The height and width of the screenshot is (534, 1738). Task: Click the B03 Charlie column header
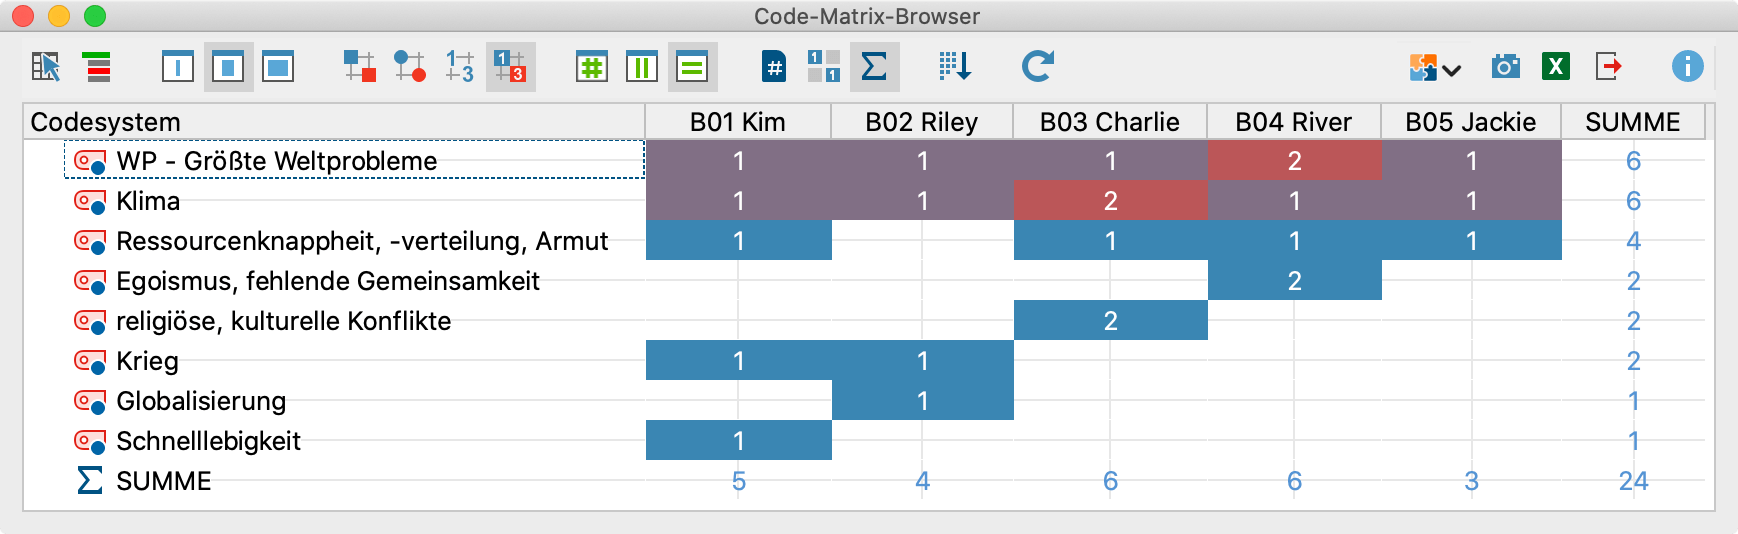pyautogui.click(x=1109, y=122)
